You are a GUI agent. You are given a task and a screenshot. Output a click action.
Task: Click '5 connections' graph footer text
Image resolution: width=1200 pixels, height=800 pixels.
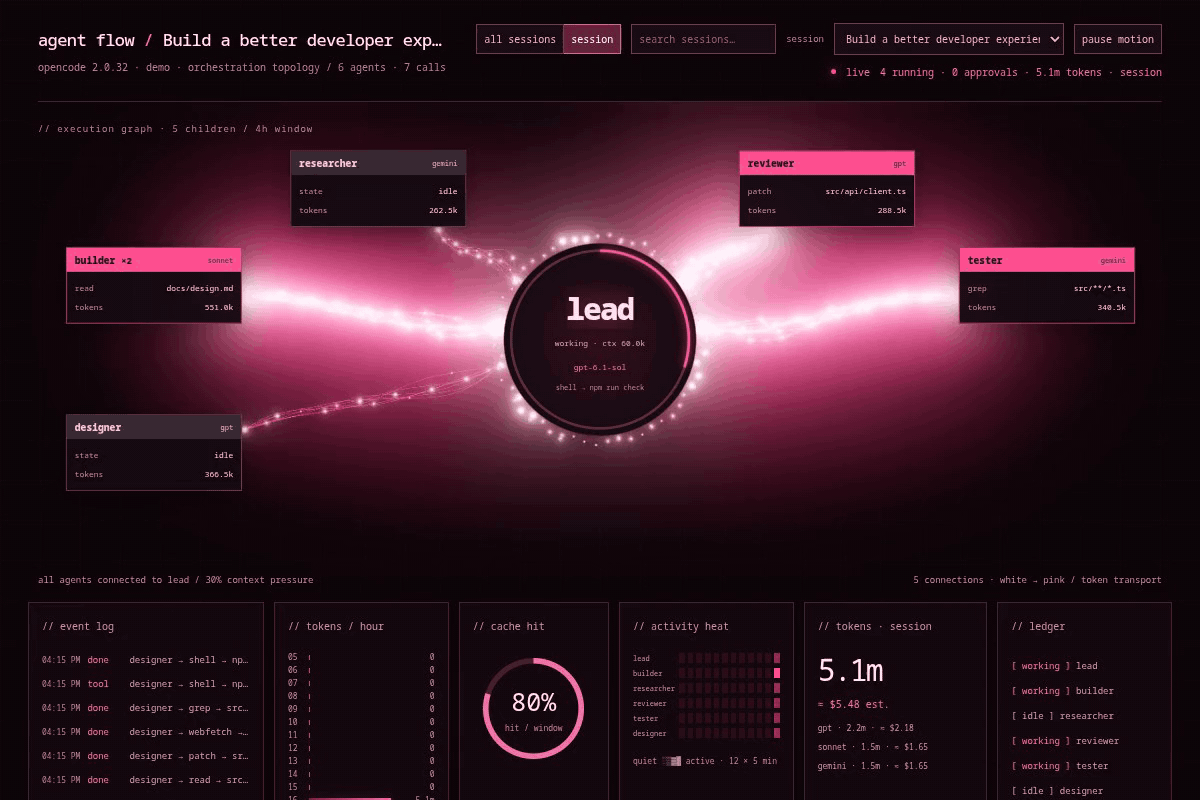point(950,580)
